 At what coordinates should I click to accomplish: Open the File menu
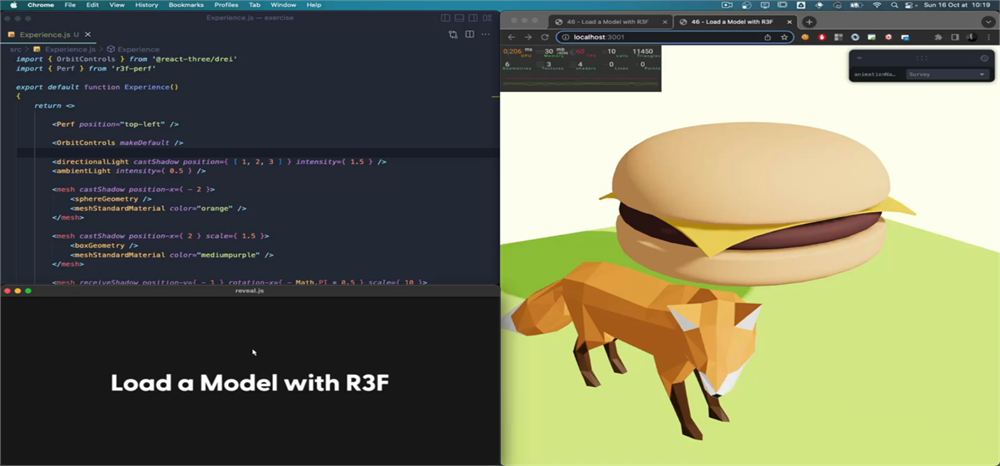click(x=70, y=4)
